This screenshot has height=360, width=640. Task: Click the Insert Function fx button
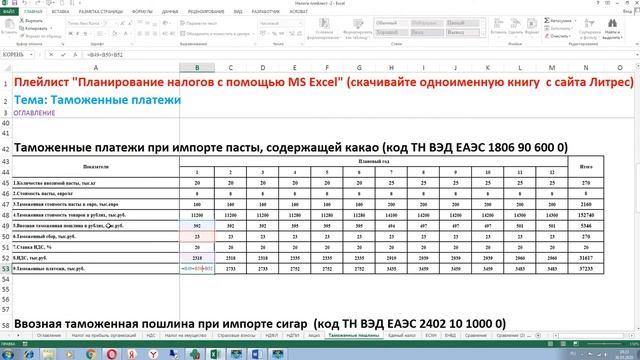(x=75, y=55)
